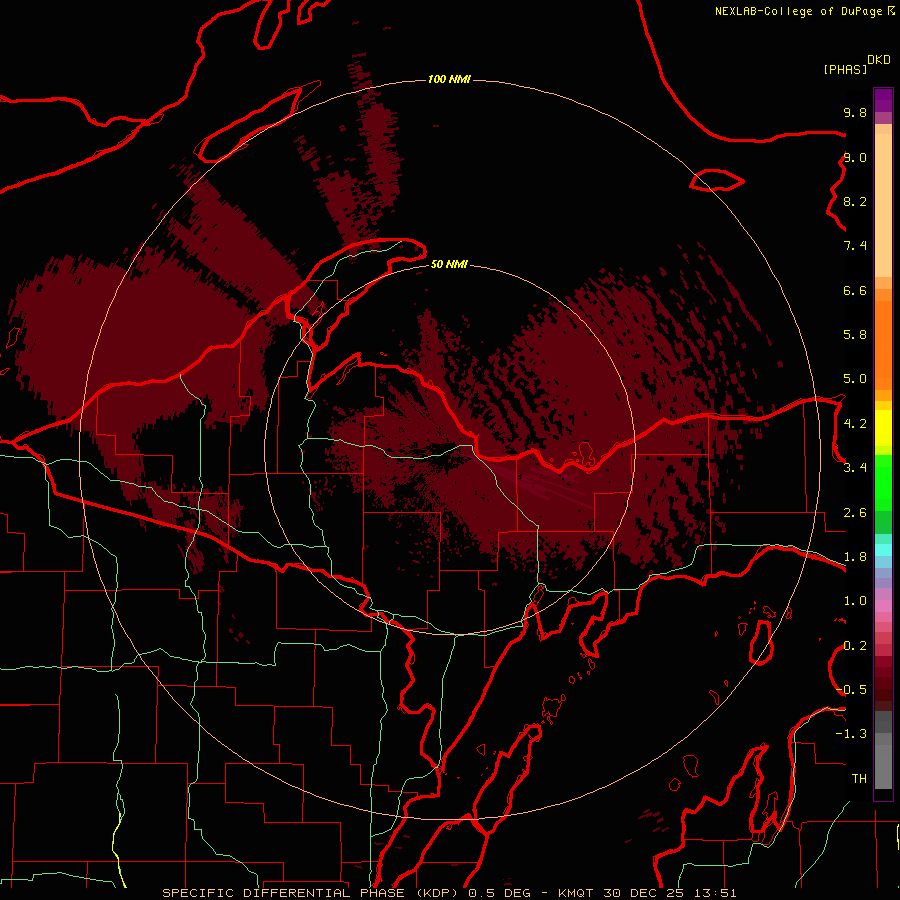Pick the yellow segment of the color scale

click(883, 428)
